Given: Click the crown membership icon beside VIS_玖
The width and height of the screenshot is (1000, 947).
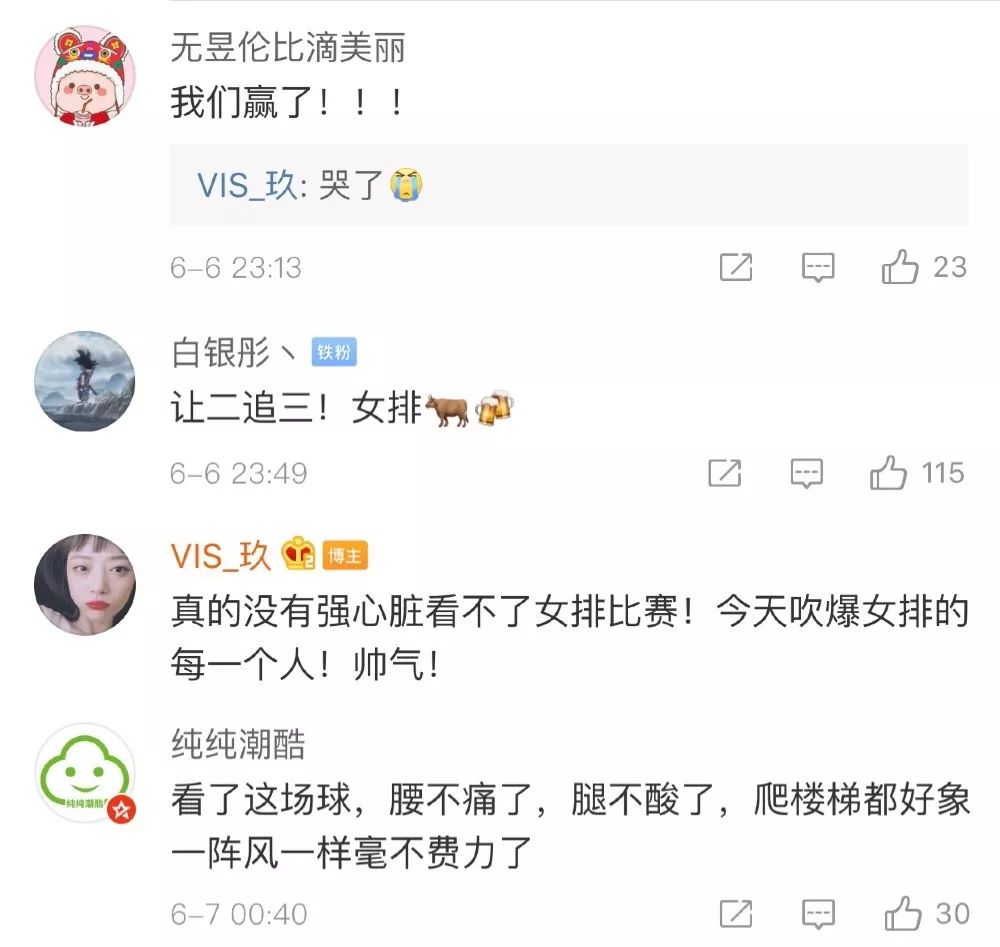Looking at the screenshot, I should click(298, 554).
